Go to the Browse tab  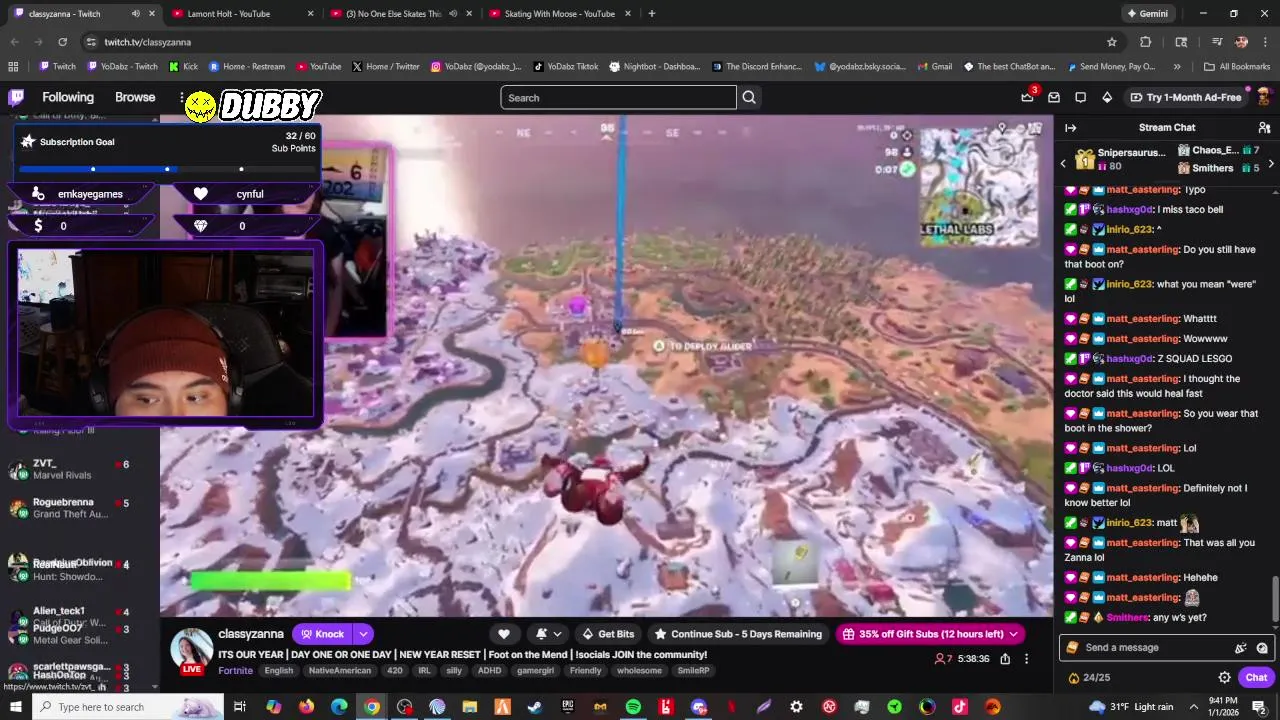tap(135, 97)
